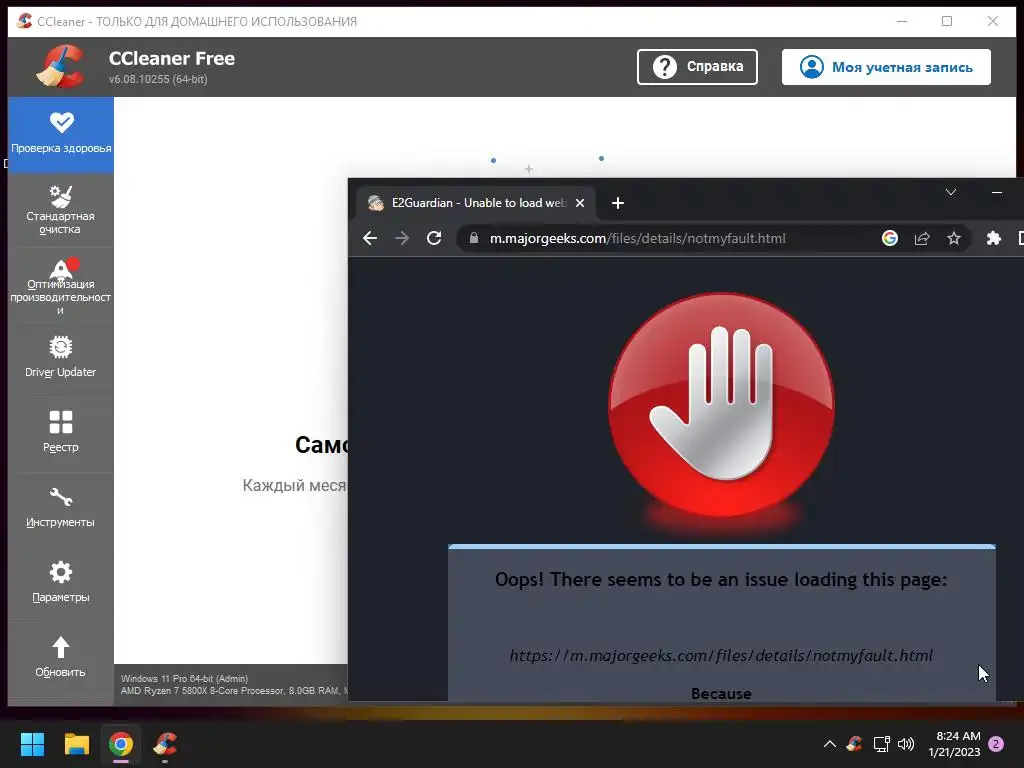
Task: Click Chrome forward navigation arrow
Action: (x=402, y=238)
